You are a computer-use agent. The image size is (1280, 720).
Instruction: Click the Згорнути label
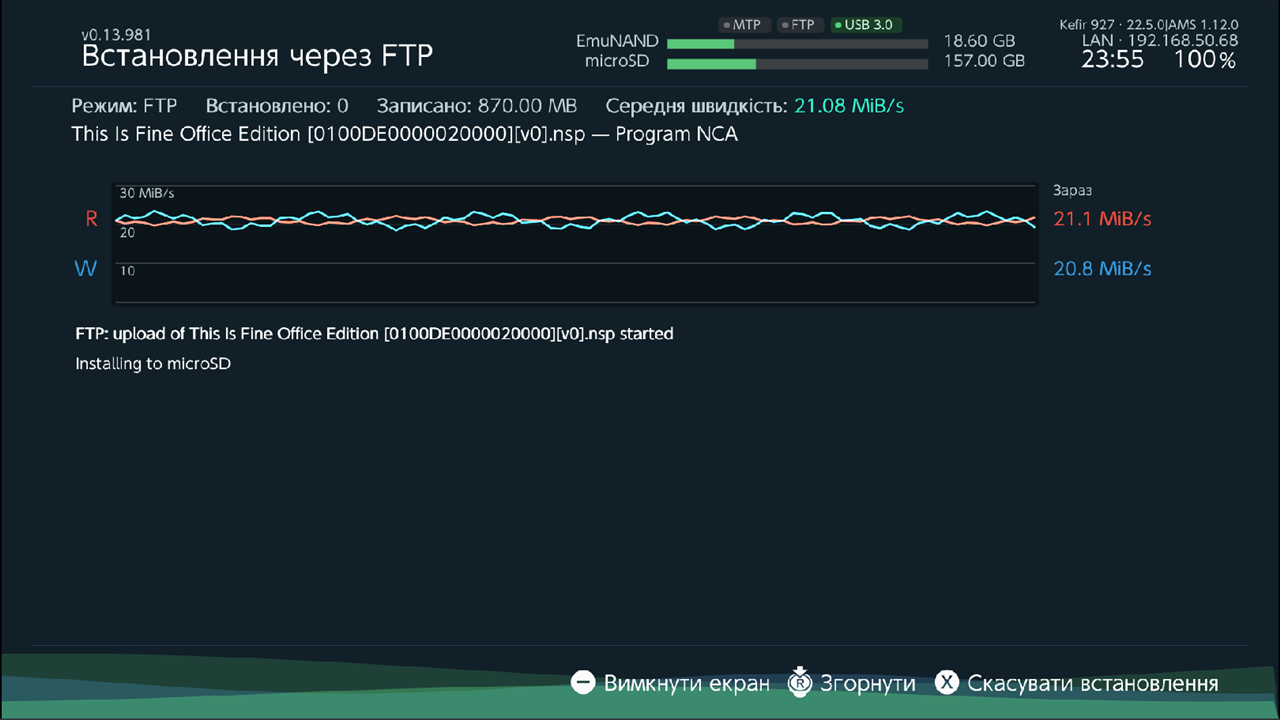tap(868, 684)
